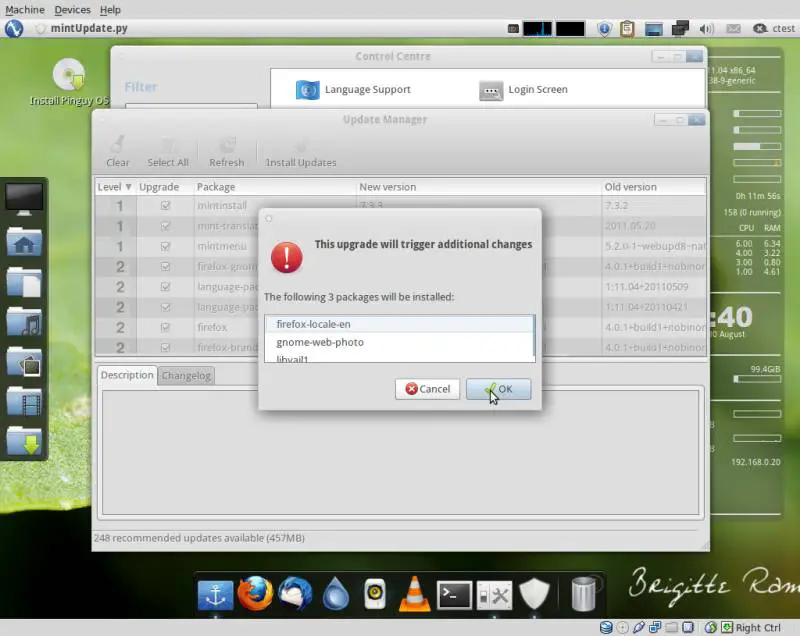Sort by Level column header

coord(115,187)
